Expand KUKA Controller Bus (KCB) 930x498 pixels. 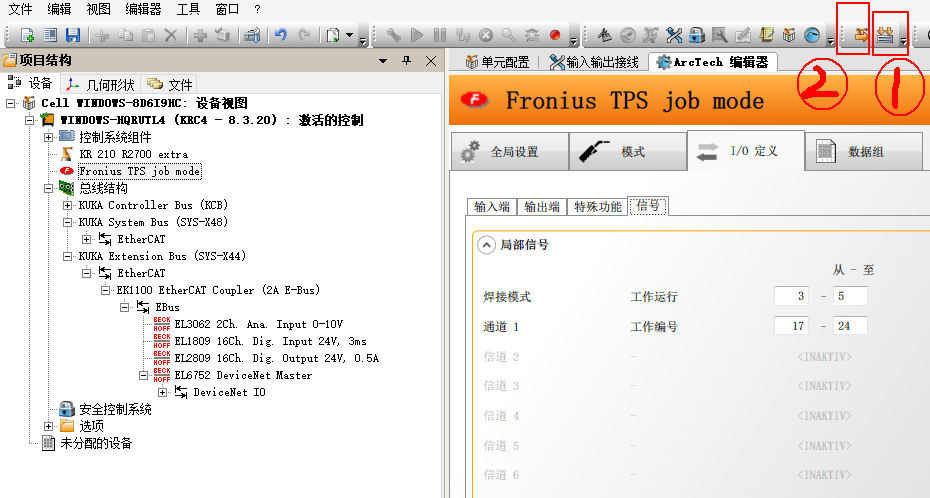pos(68,206)
